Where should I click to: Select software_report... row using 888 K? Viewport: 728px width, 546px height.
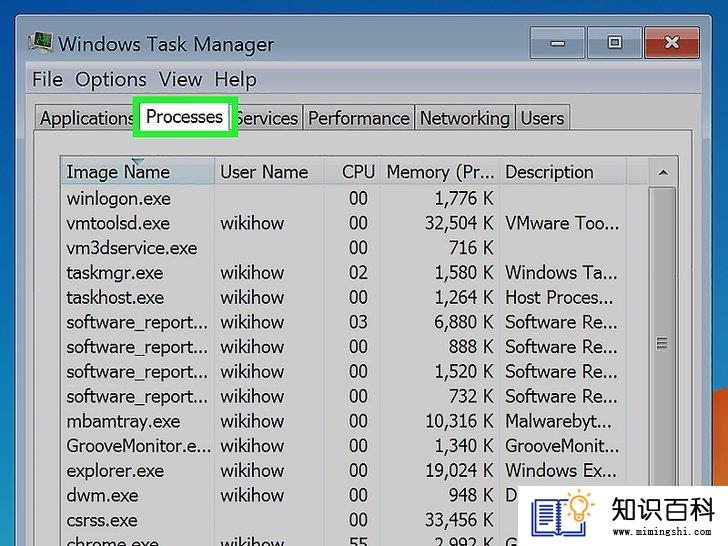[355, 347]
